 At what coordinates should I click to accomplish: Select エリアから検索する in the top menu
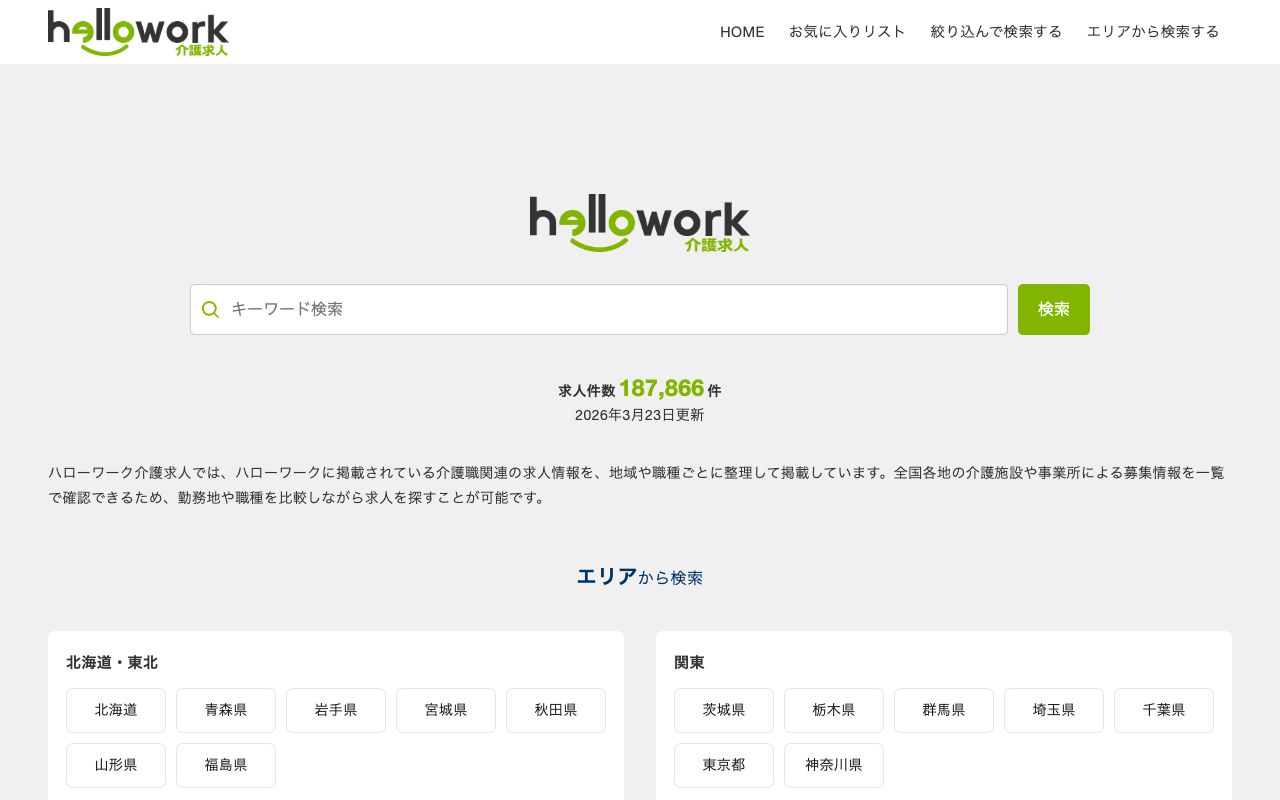click(1153, 32)
